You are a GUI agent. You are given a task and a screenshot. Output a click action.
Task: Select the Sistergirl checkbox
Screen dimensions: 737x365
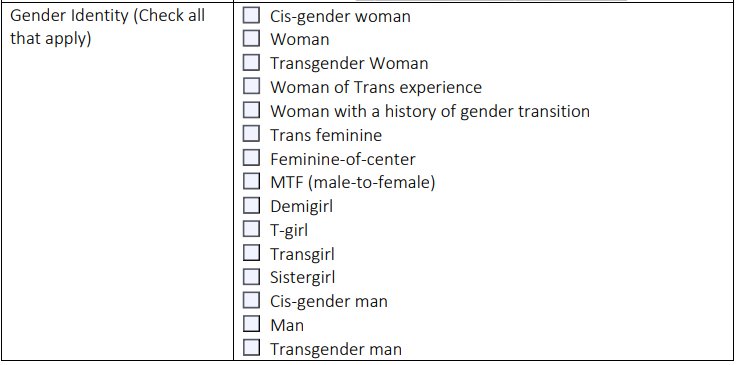click(251, 277)
